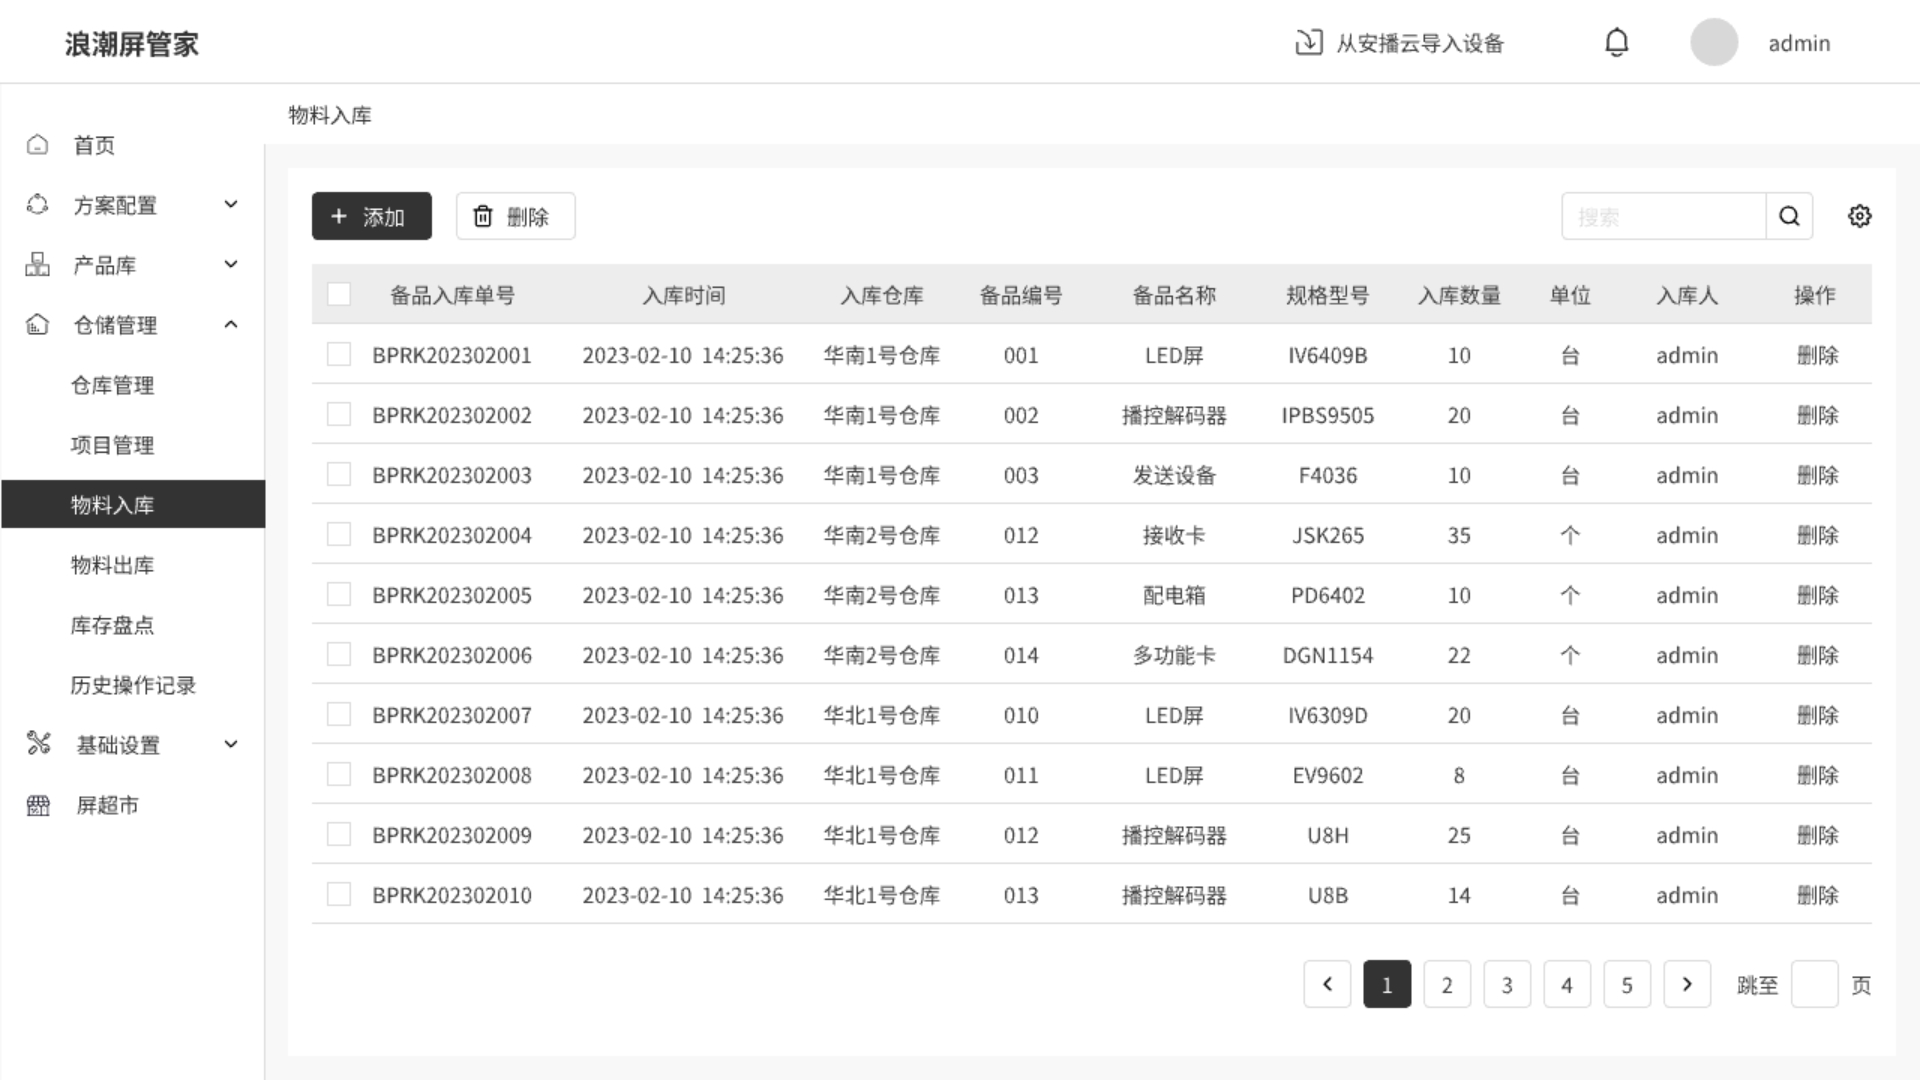Click the 产品库 sidebar icon
This screenshot has width=1920, height=1080.
[37, 265]
